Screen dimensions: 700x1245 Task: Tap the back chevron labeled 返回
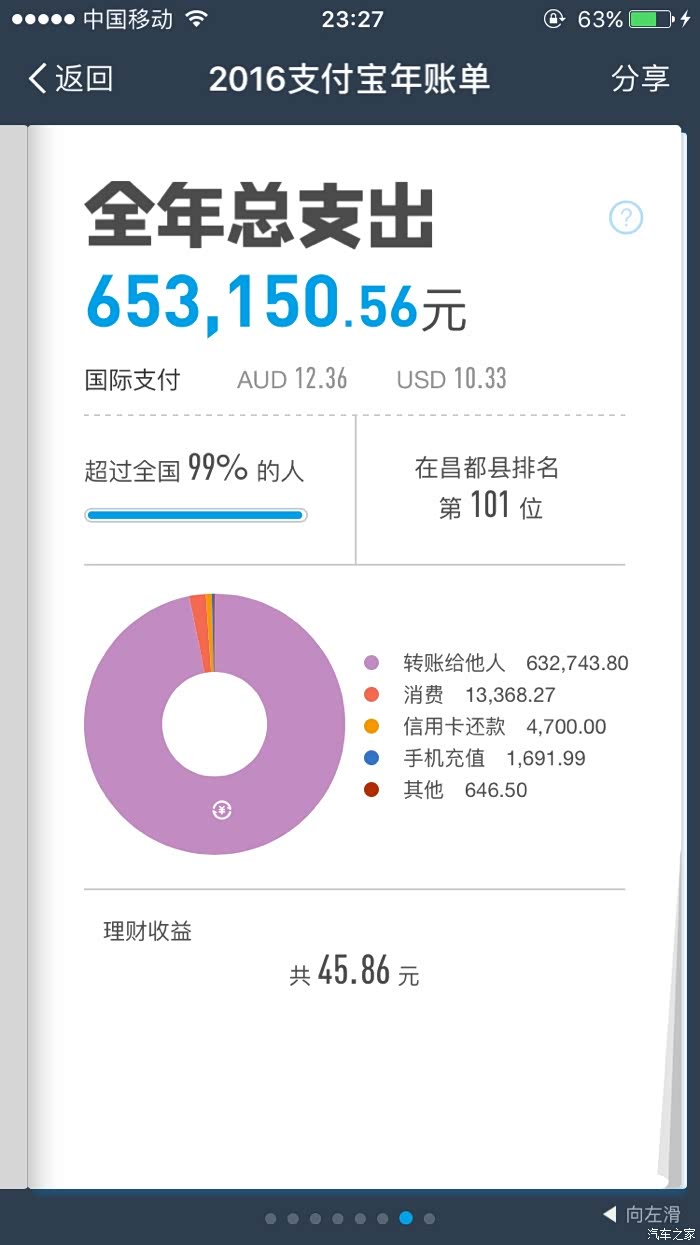pyautogui.click(x=70, y=79)
